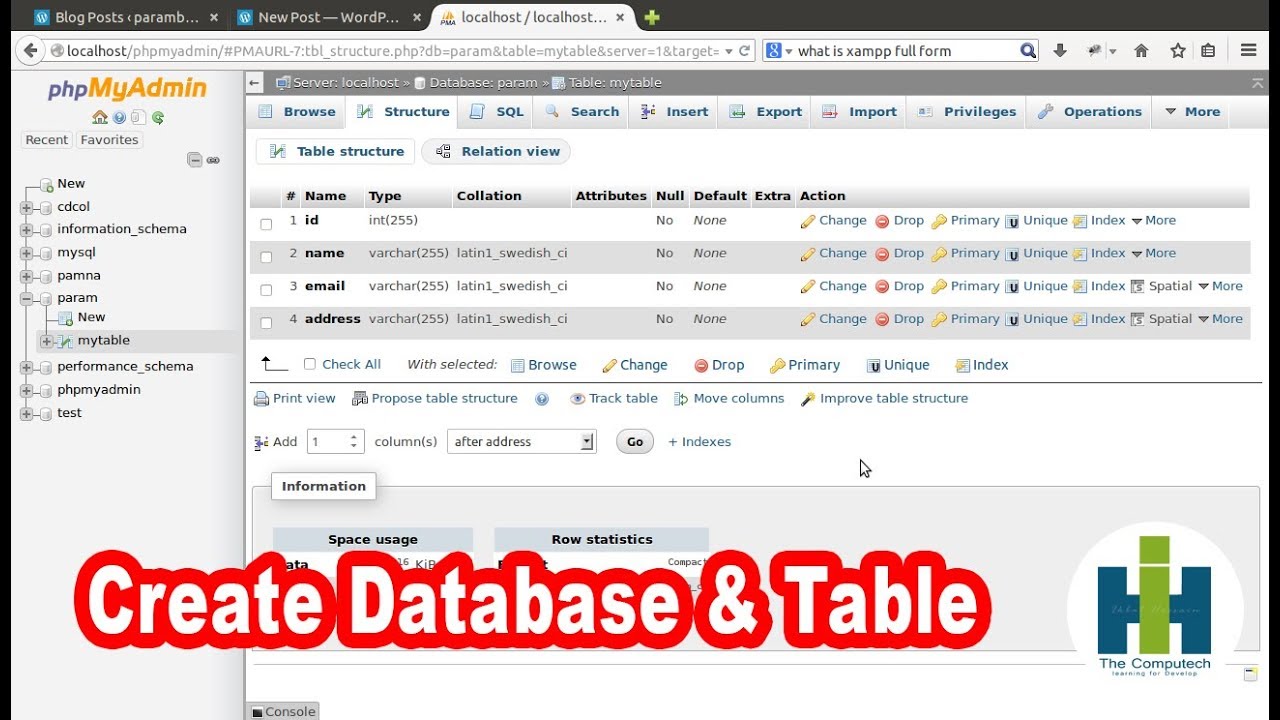This screenshot has width=1280, height=720.
Task: Click the Privileges tab
Action: pos(967,112)
